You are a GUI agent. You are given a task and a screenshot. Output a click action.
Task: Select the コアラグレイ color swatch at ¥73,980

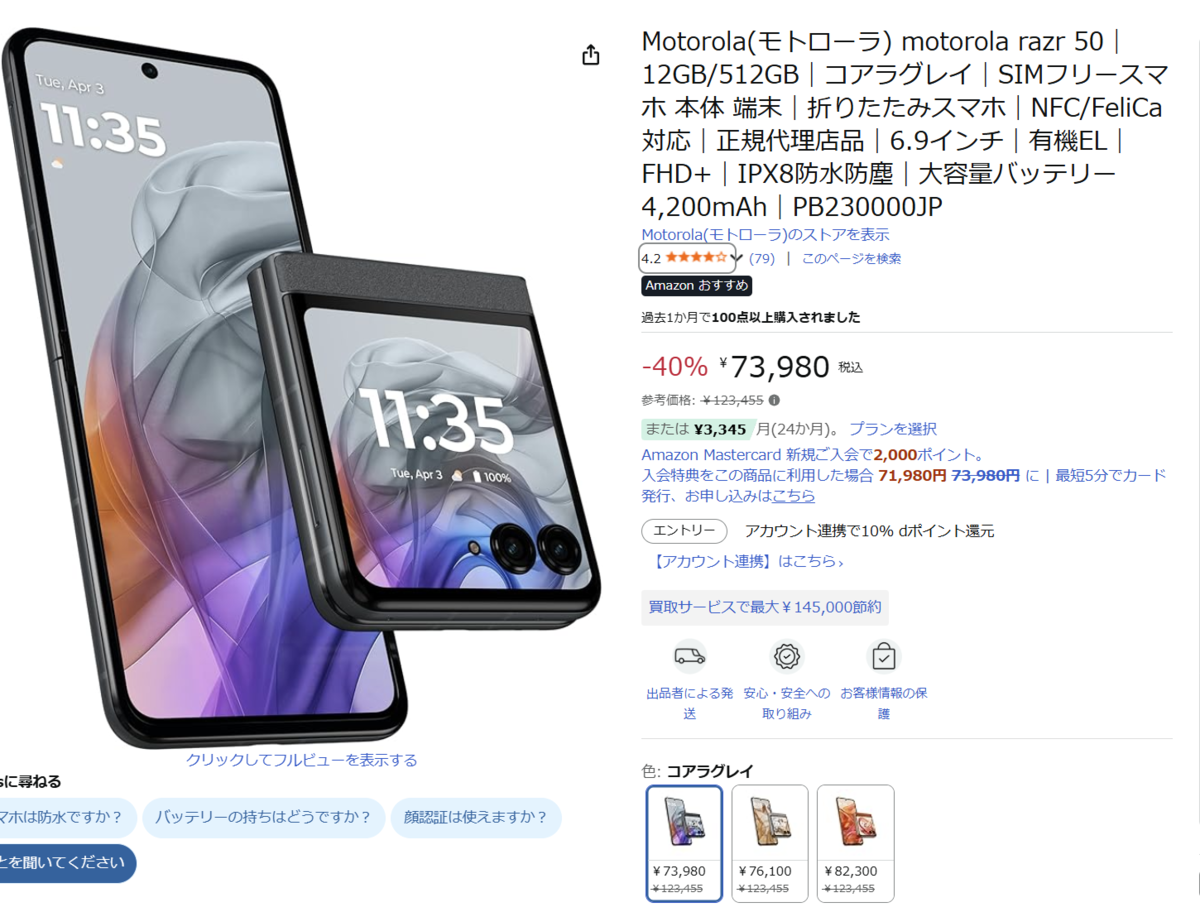click(684, 843)
